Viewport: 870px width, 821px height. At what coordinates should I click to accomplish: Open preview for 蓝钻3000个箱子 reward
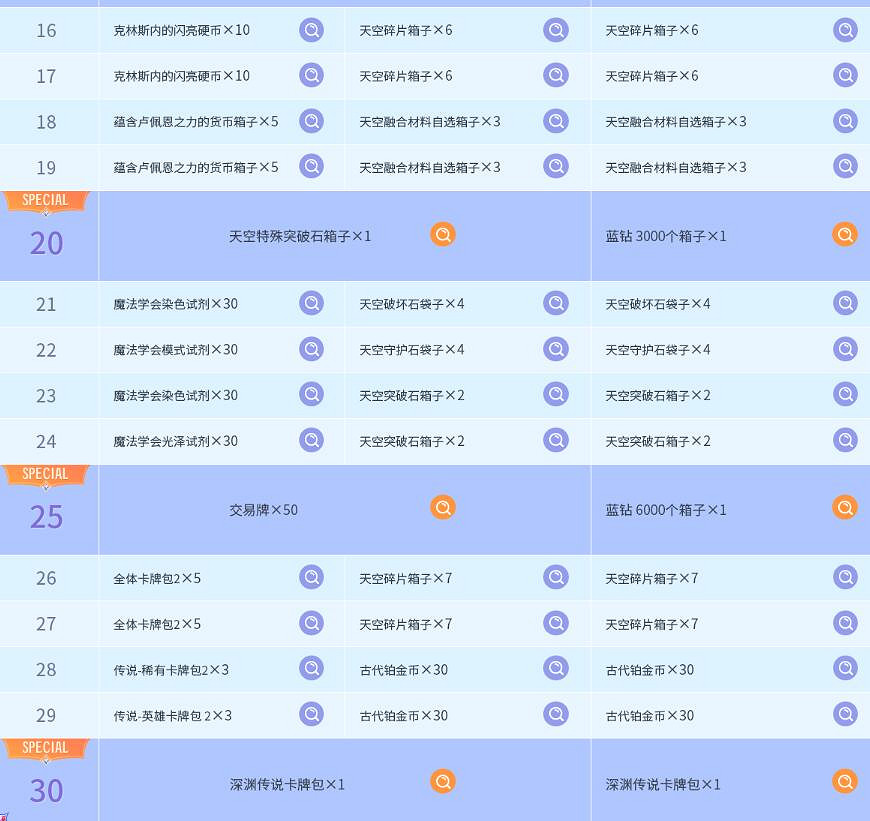845,235
